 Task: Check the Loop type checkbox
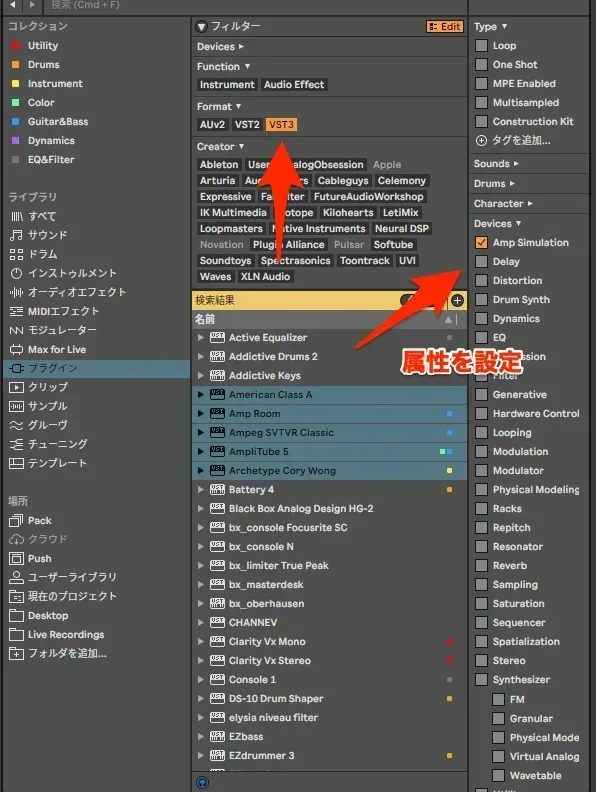[481, 45]
